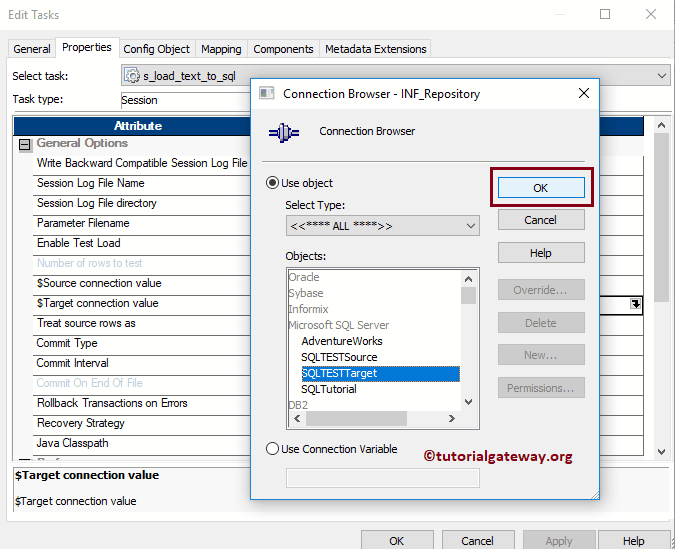Collapse the General Options section

point(25,144)
